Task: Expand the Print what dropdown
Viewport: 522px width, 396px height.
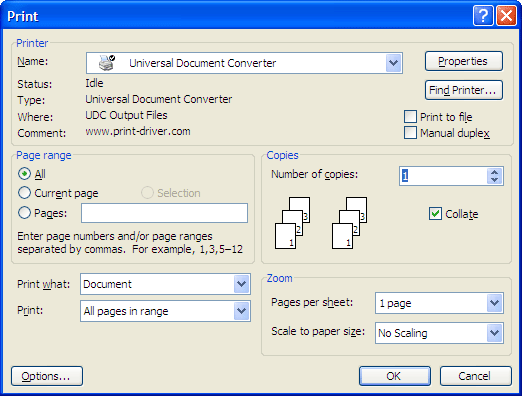Action: [241, 284]
